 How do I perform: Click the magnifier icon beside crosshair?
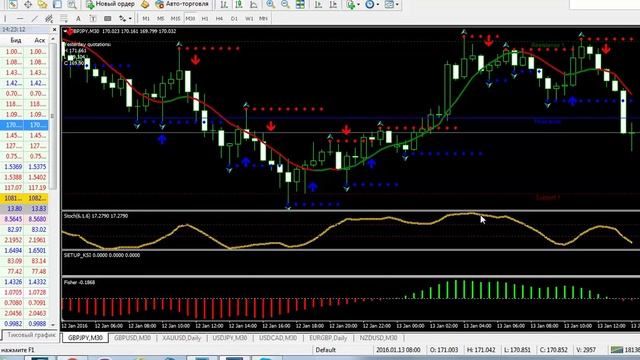tap(72, 4)
